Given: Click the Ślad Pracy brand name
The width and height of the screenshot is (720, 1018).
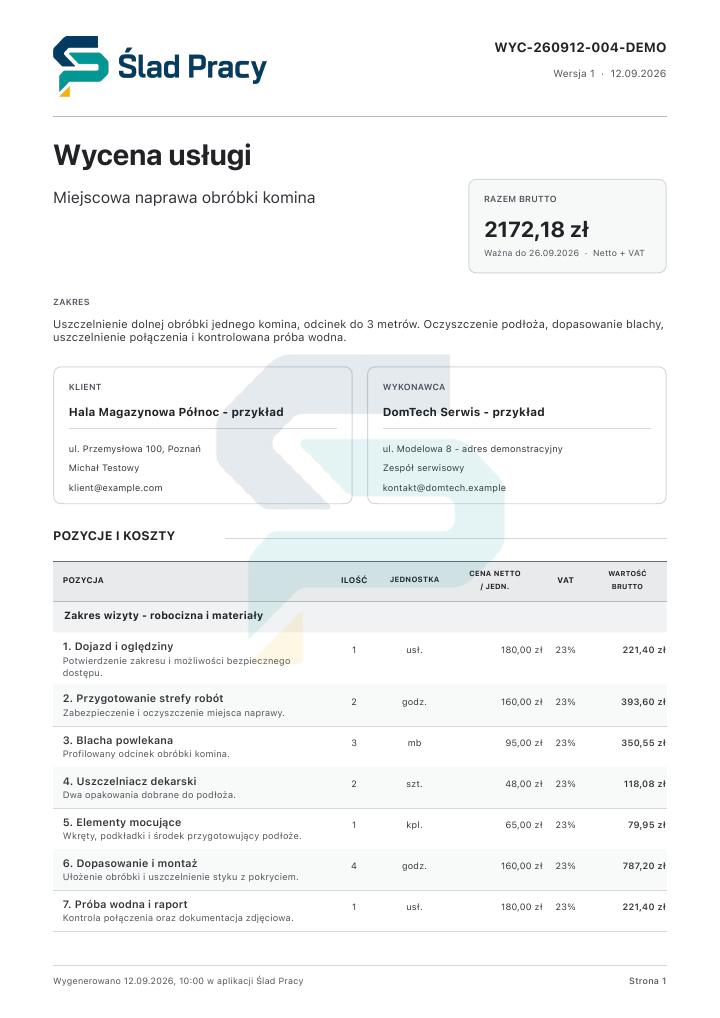Looking at the screenshot, I should click(x=192, y=68).
